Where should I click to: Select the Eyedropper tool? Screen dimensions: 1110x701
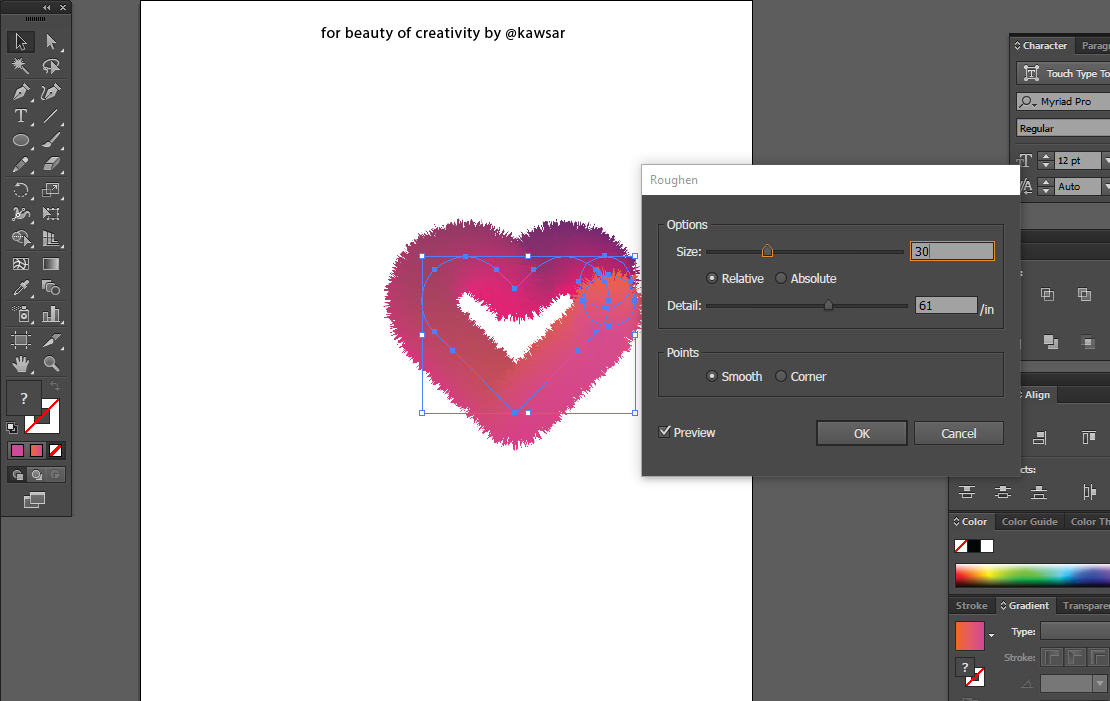point(21,288)
